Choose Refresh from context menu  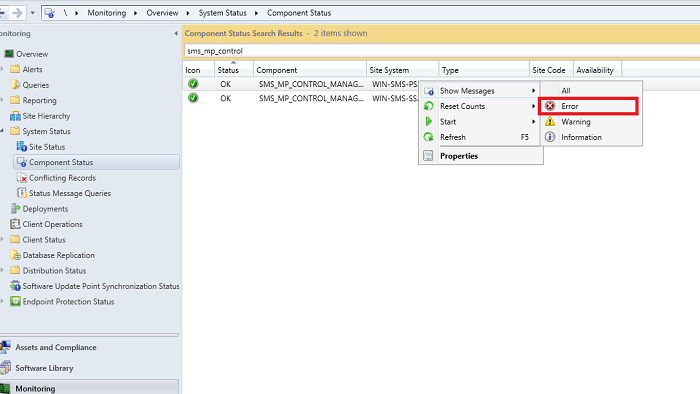pyautogui.click(x=481, y=137)
